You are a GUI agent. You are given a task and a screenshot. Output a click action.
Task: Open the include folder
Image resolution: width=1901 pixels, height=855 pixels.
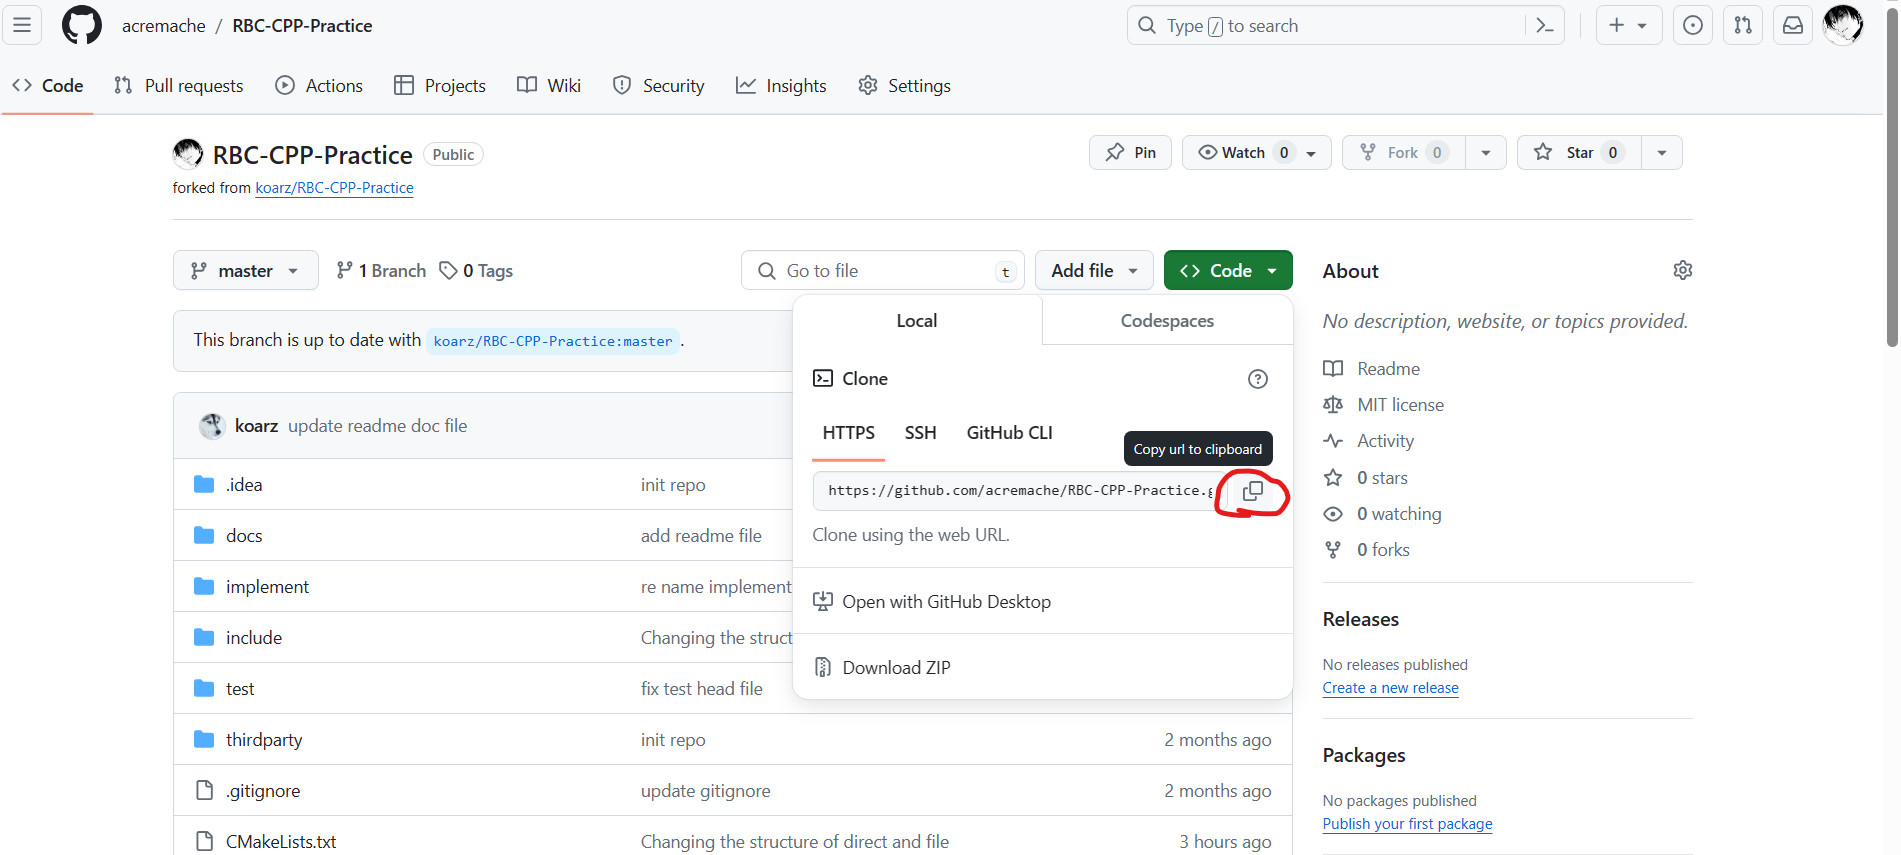tap(254, 638)
